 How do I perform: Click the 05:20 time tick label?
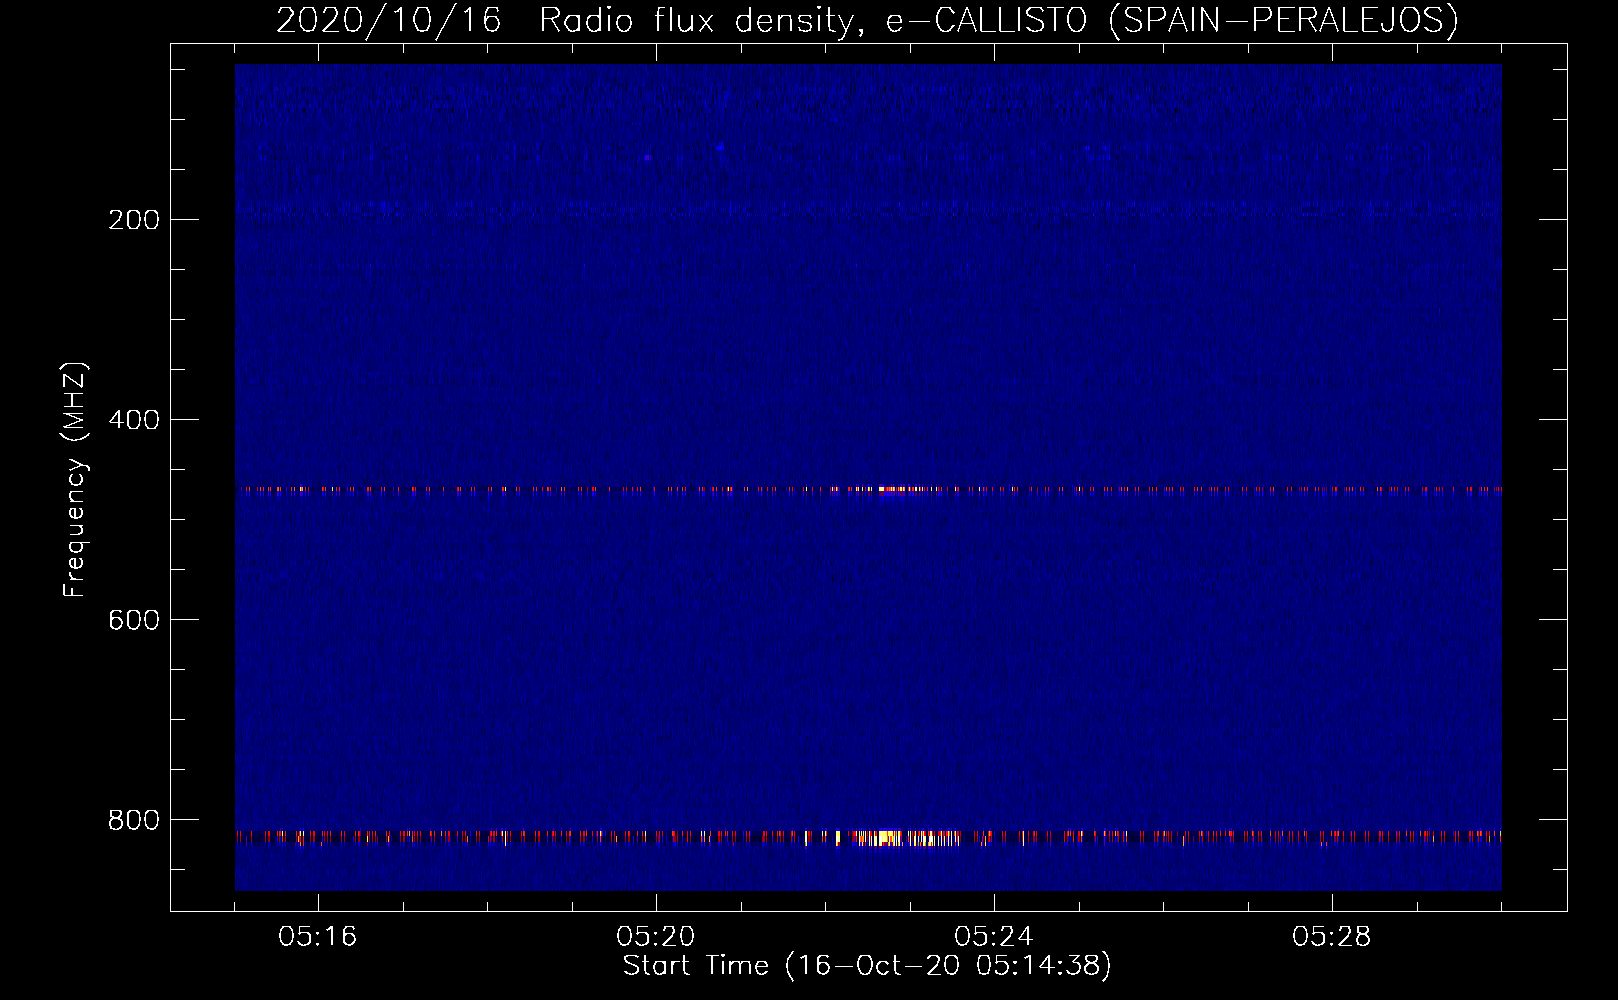click(656, 936)
